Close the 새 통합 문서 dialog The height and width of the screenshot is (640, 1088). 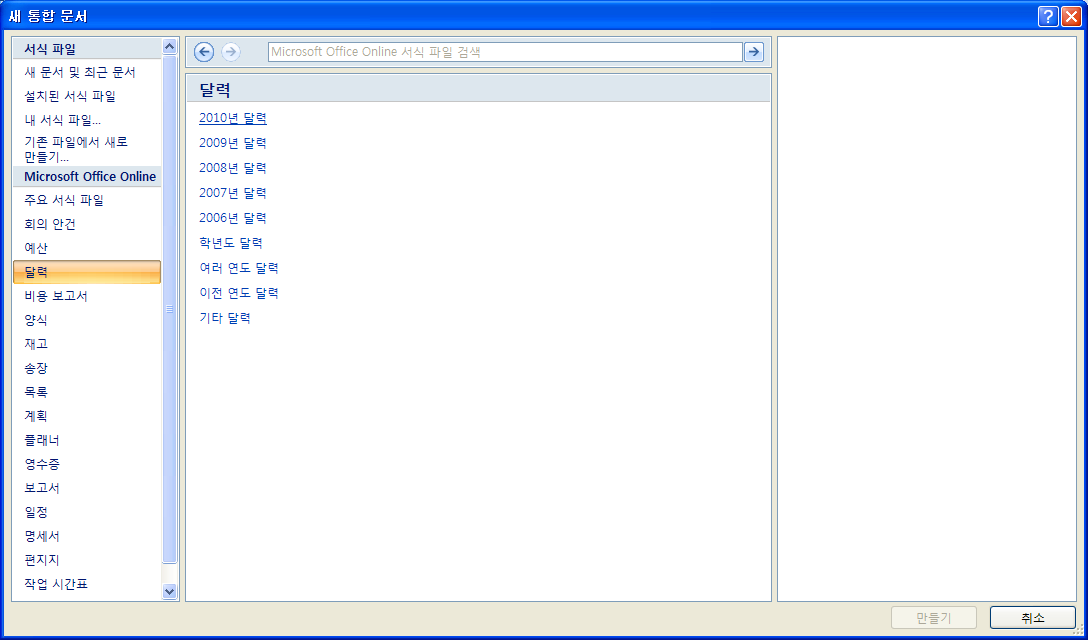[1071, 16]
